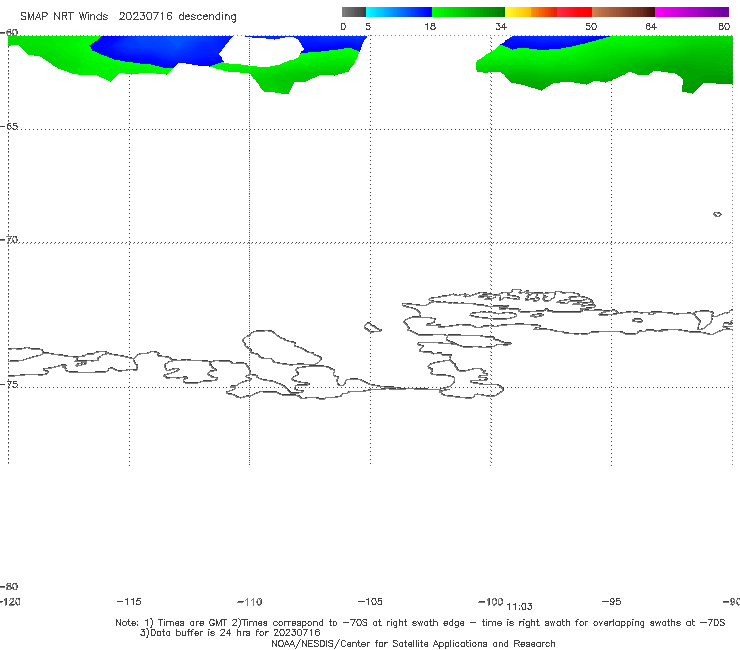The height and width of the screenshot is (650, 740).
Task: Click the large island outline near -109 longitude
Action: 282,347
